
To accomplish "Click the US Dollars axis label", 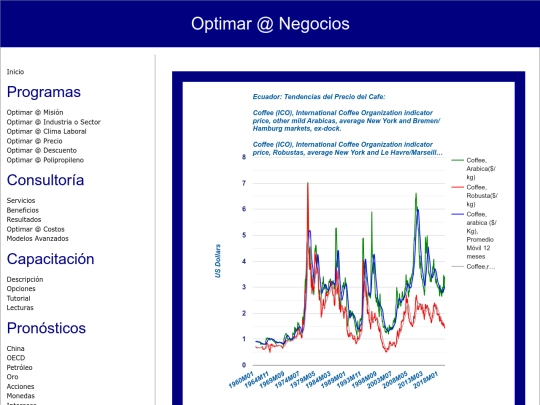I will click(x=218, y=261).
